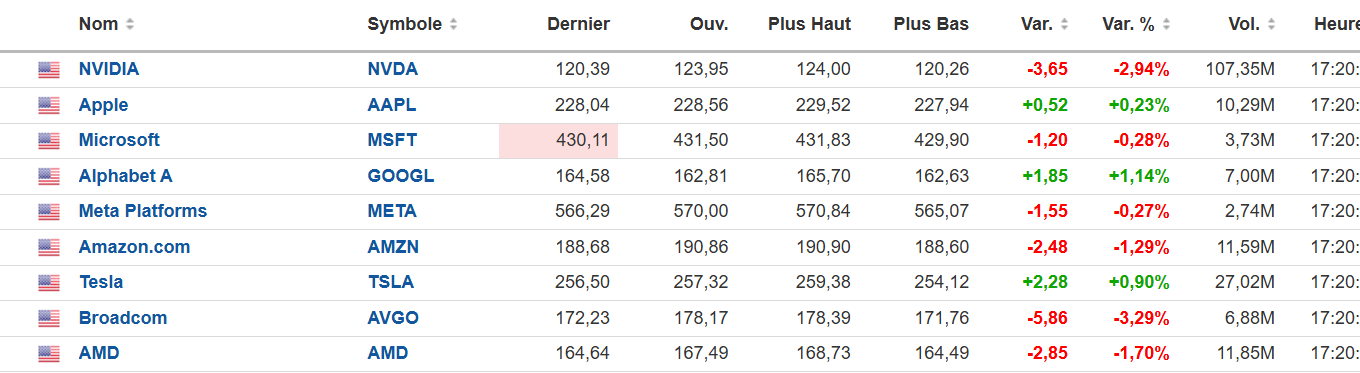Sort table by the Nom column arrows
The image size is (1360, 373).
click(x=130, y=24)
